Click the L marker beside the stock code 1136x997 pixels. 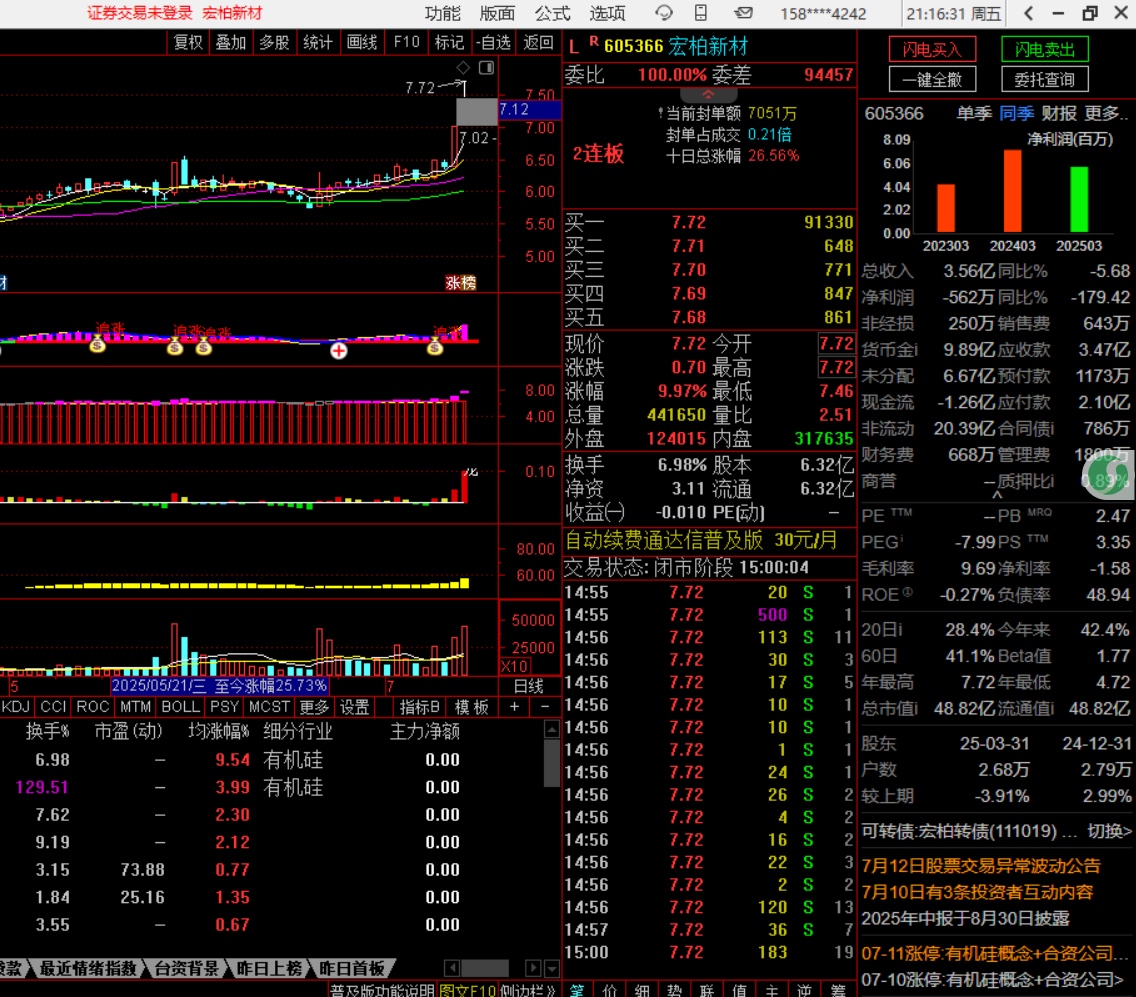click(x=574, y=47)
